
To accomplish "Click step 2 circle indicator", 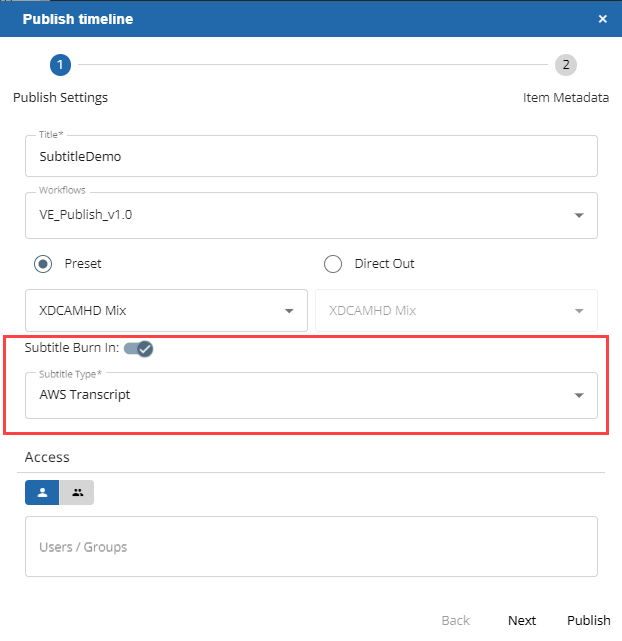I will (x=566, y=65).
